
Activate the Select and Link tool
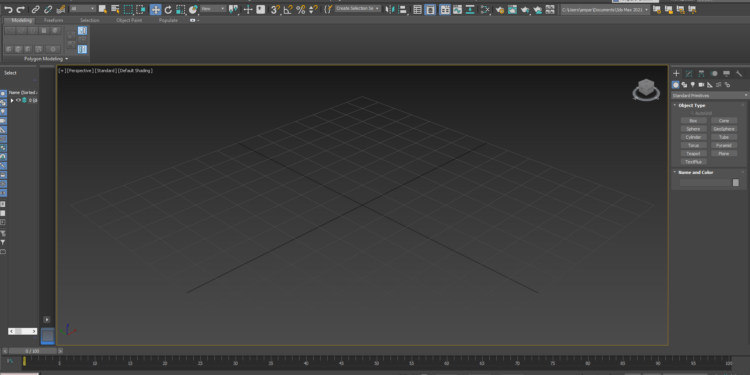point(35,9)
